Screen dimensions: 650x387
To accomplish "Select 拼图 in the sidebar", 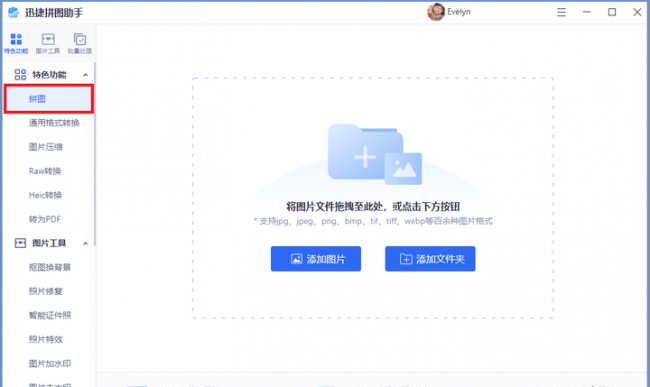I will pos(49,99).
